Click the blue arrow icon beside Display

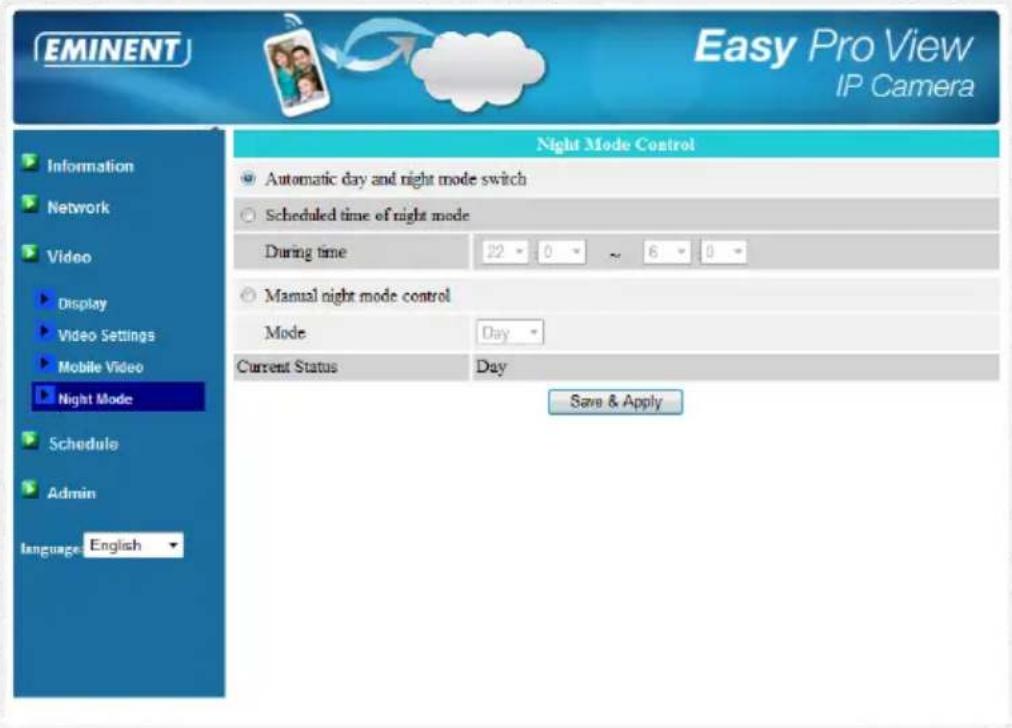[x=44, y=299]
